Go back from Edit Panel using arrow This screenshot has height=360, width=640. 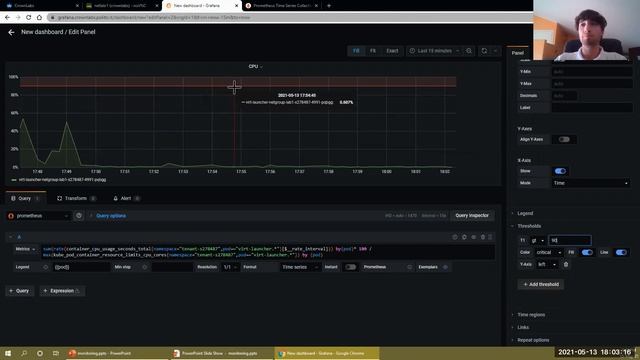11,32
